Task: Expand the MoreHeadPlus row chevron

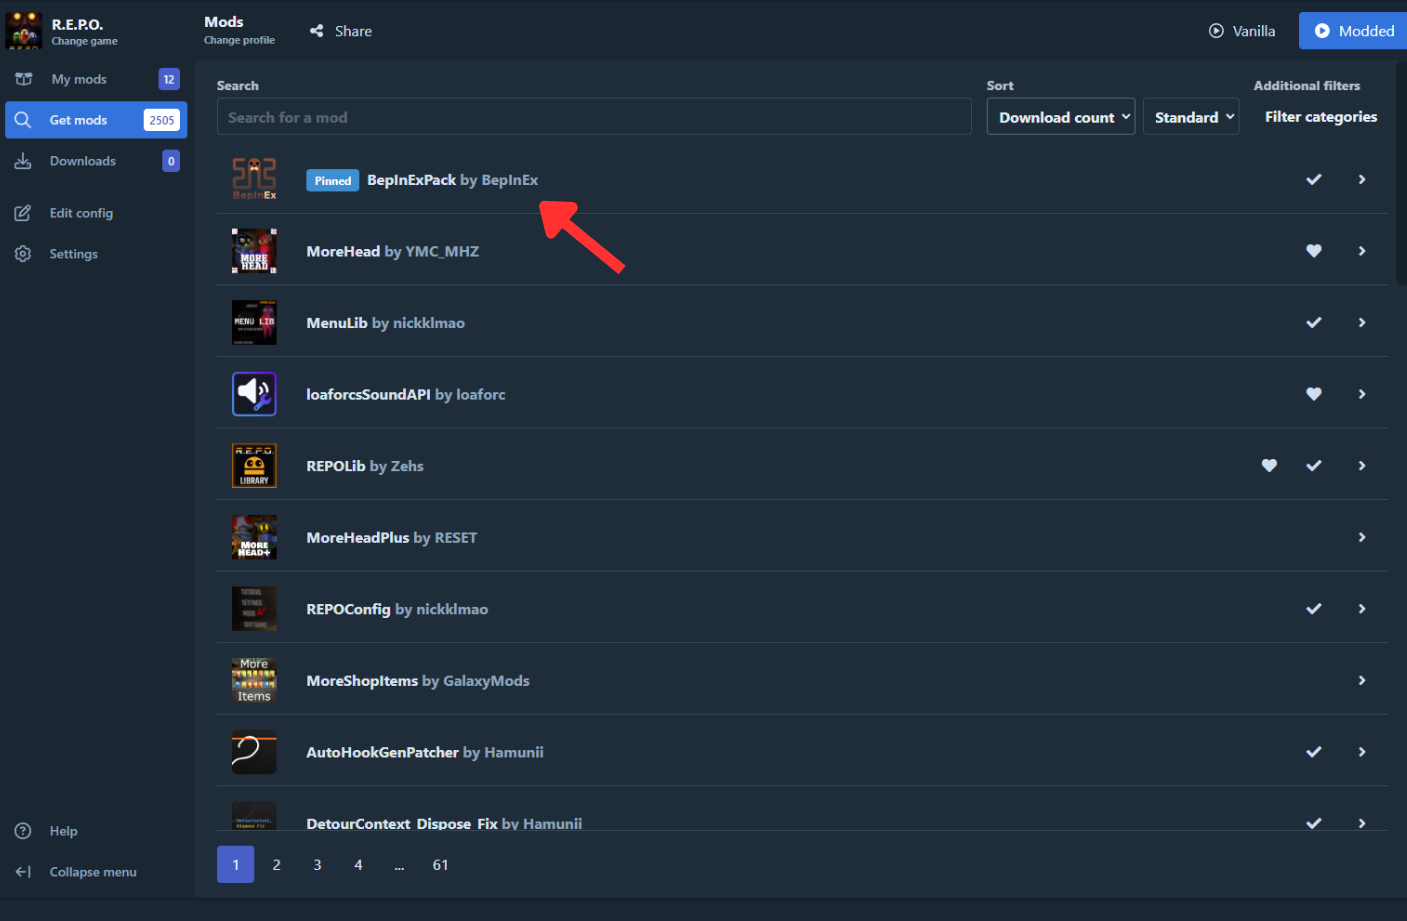Action: click(x=1362, y=537)
